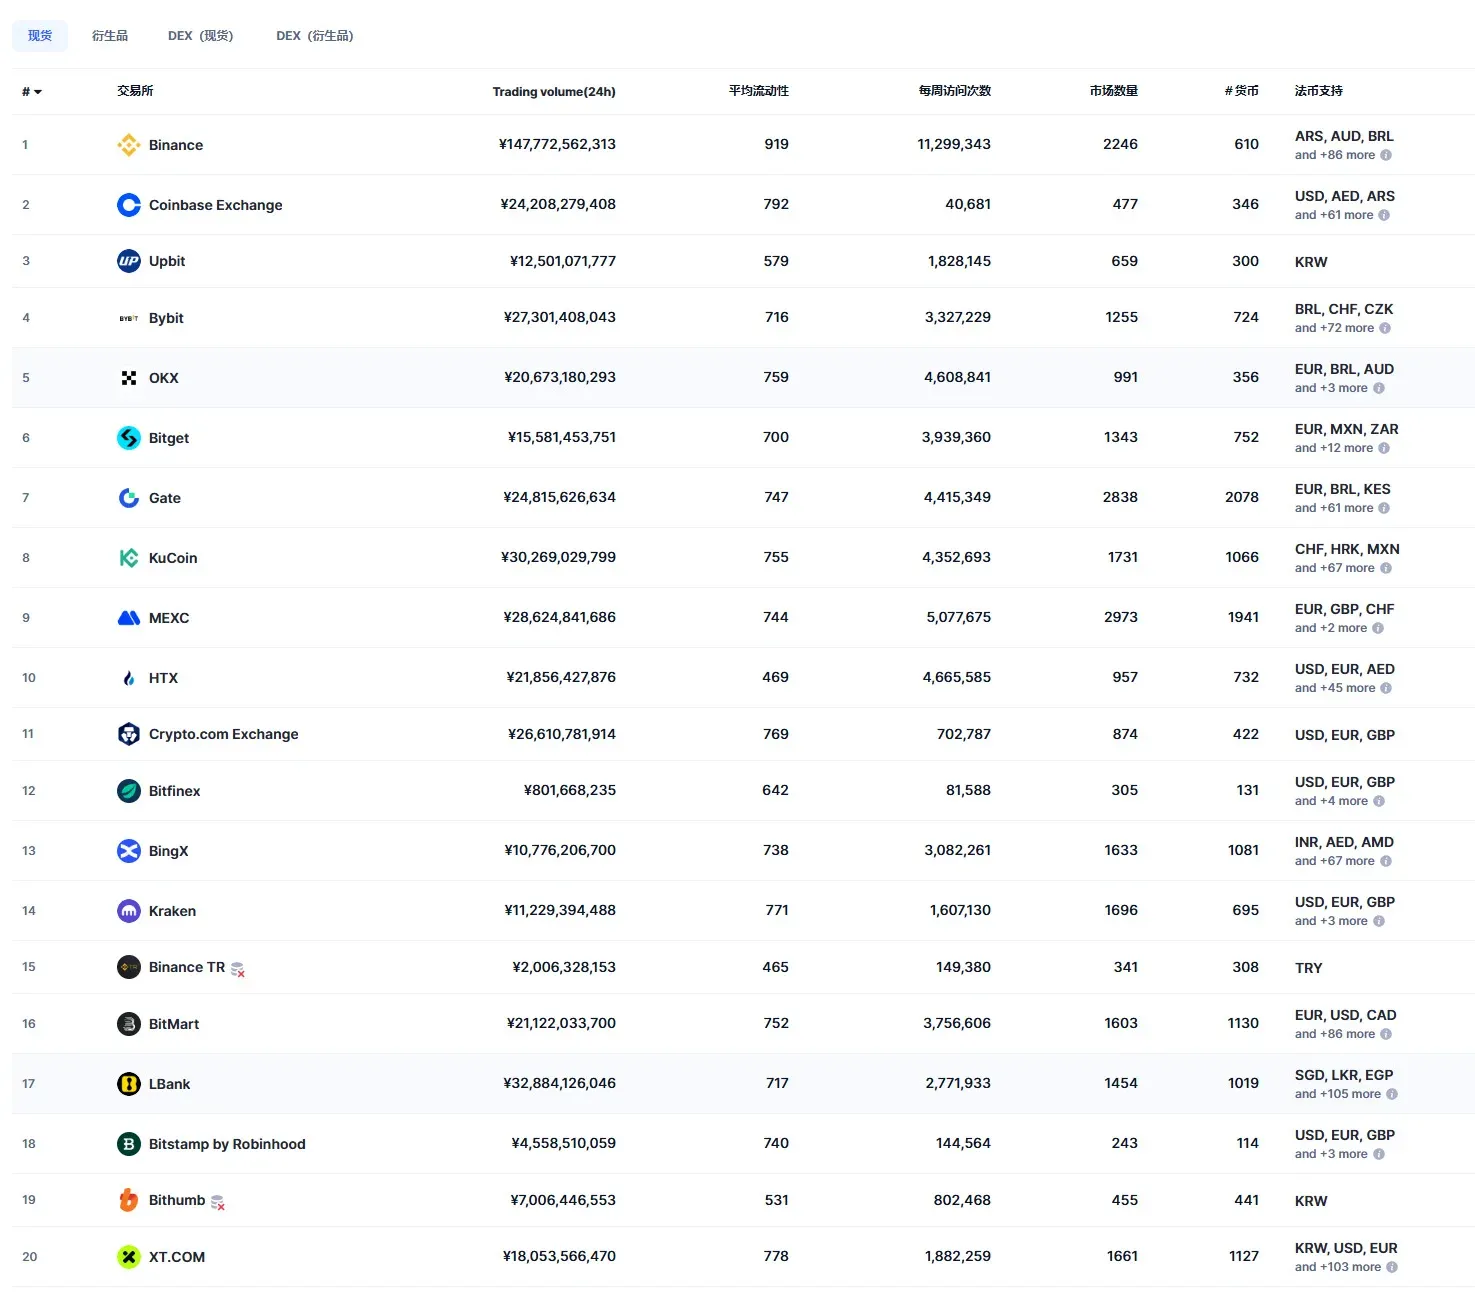Click info icon beside LBank's +105 more
1475x1292 pixels.
point(1392,1094)
